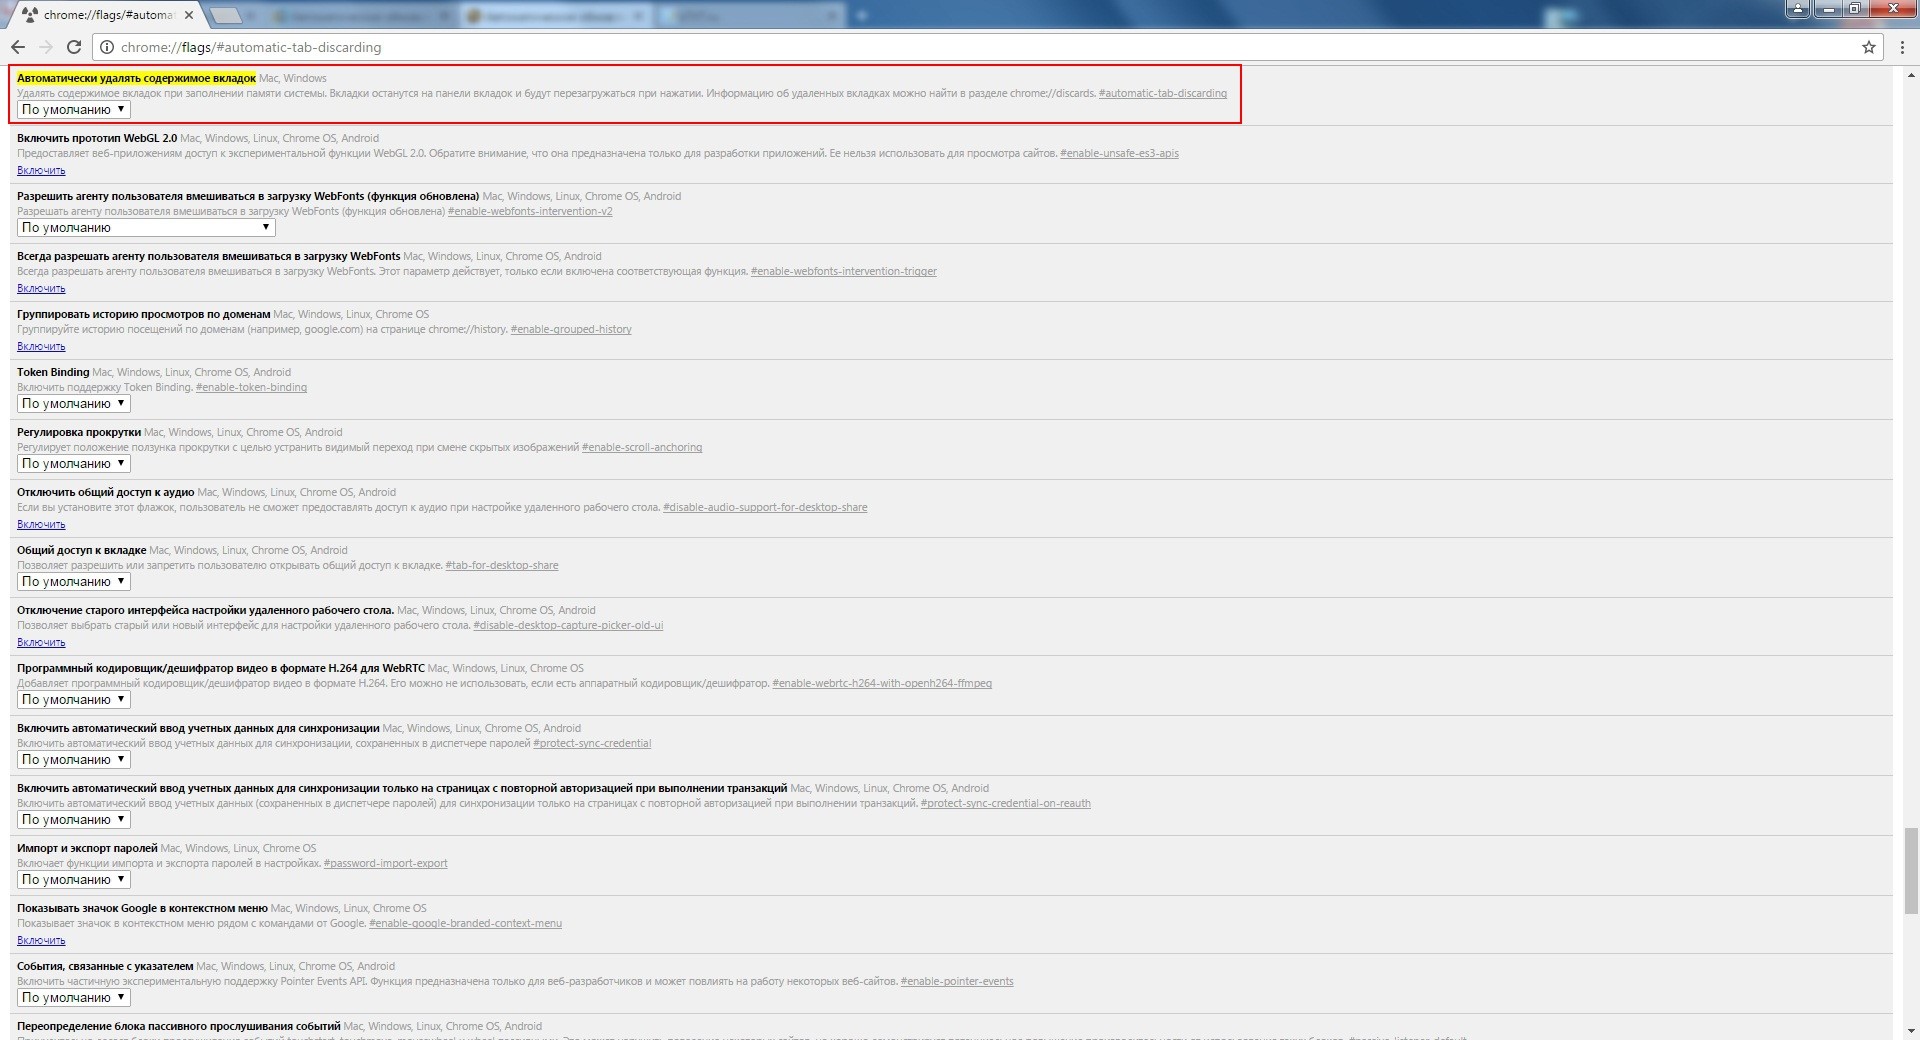Open the #enable-token-binding anchor link
Image resolution: width=1920 pixels, height=1040 pixels.
[x=251, y=388]
